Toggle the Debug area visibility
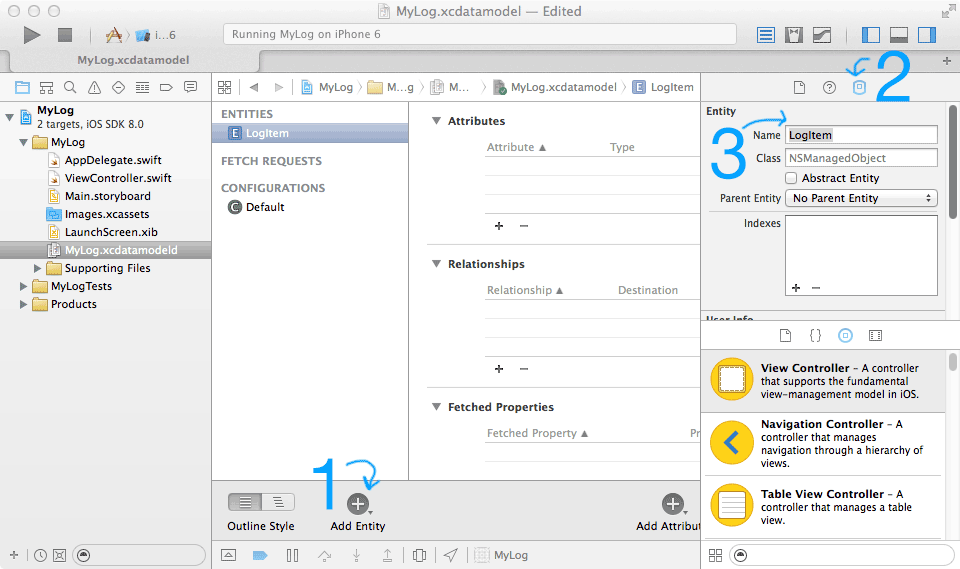Viewport: 960px width, 569px height. point(898,35)
